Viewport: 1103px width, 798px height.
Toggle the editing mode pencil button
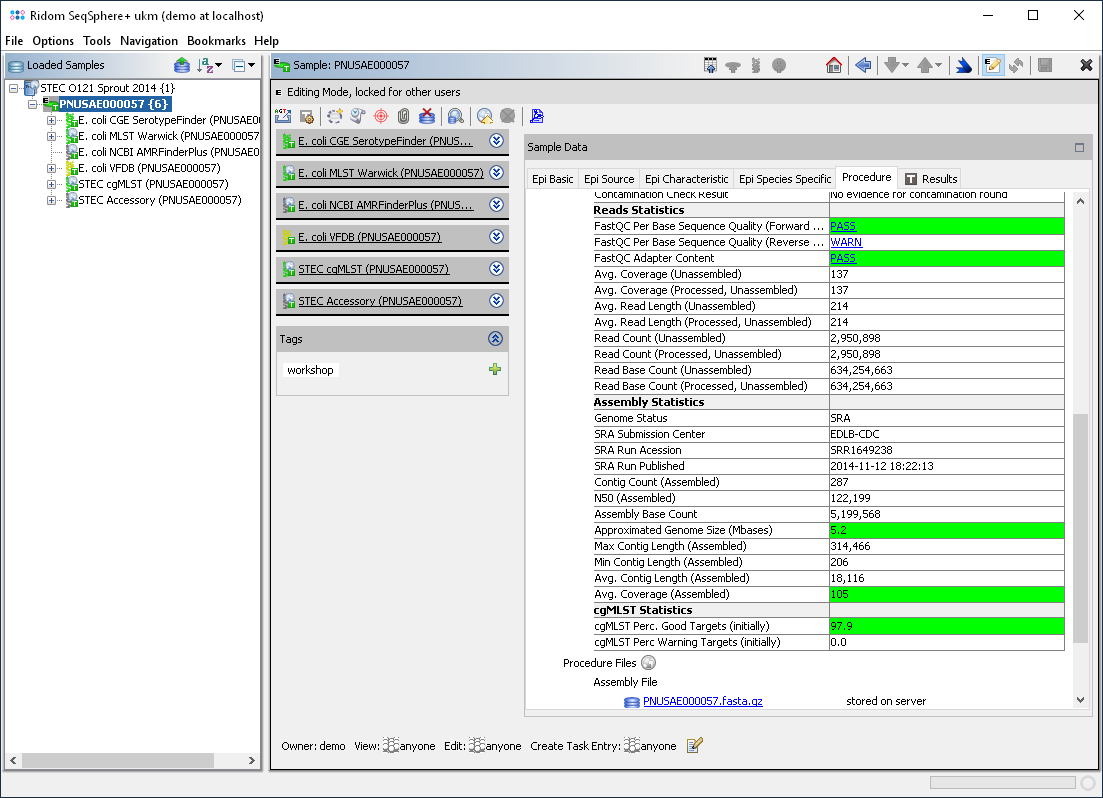point(992,65)
